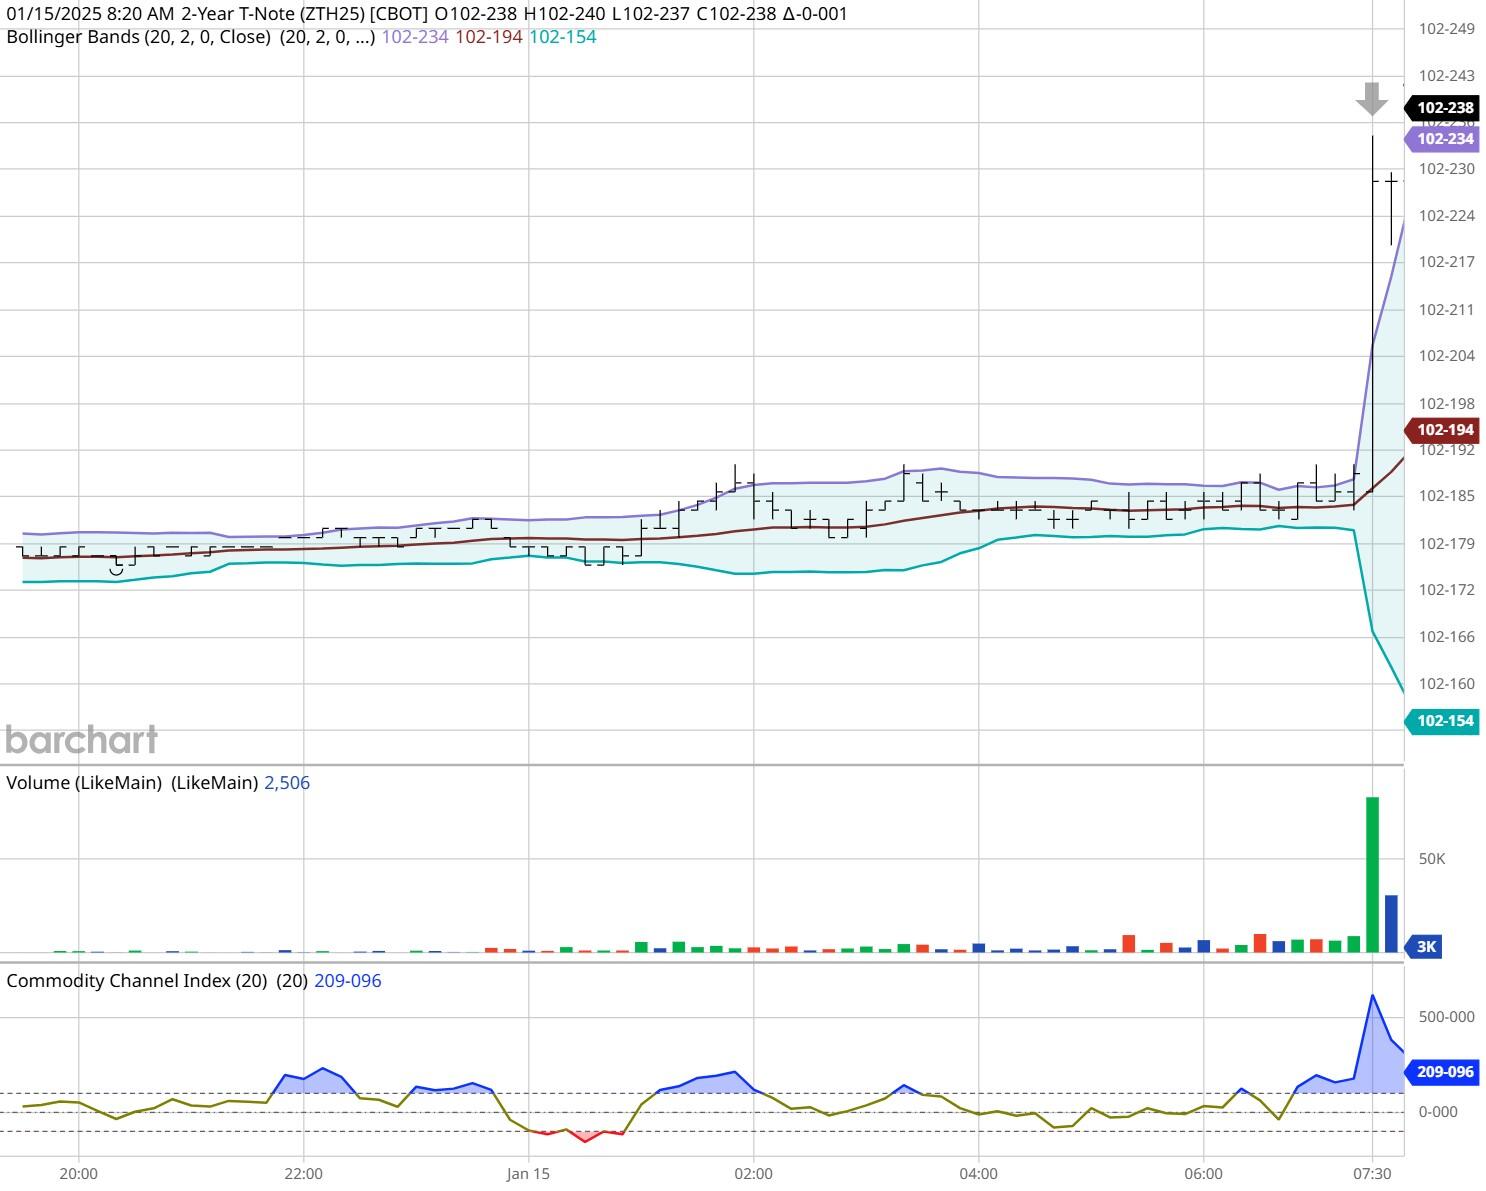Click the 2-Year T-Note (ZTH25) chart title
1486x1191 pixels.
tap(305, 14)
